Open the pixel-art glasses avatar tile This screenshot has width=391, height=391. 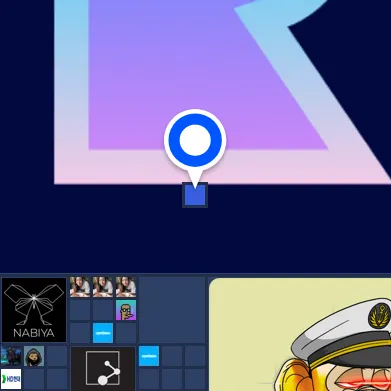(x=126, y=310)
